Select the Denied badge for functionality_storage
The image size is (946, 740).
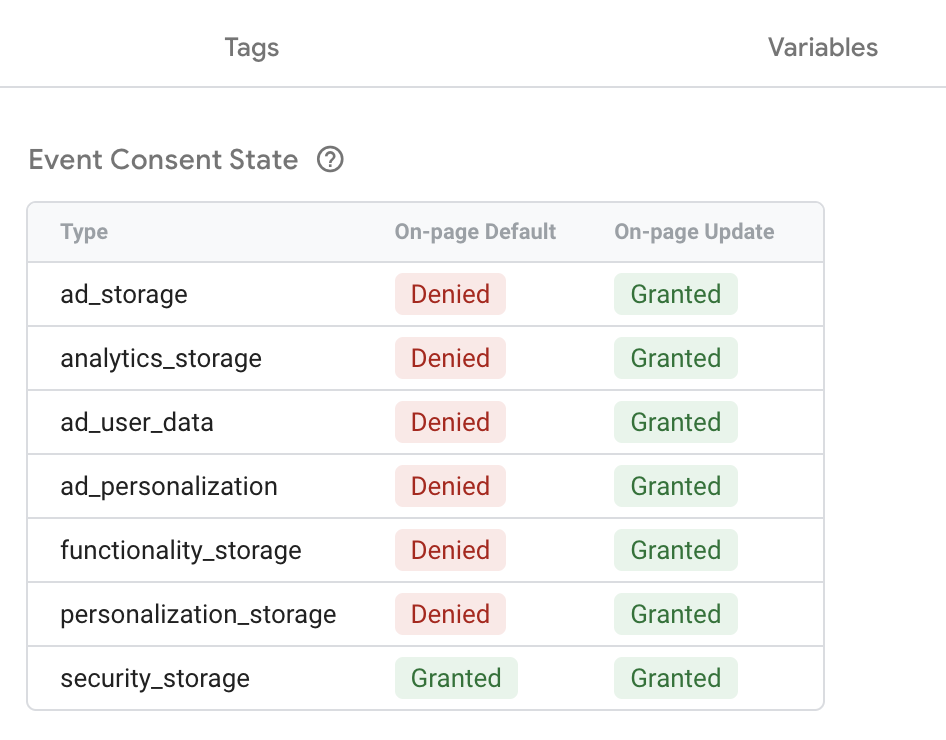click(x=450, y=550)
